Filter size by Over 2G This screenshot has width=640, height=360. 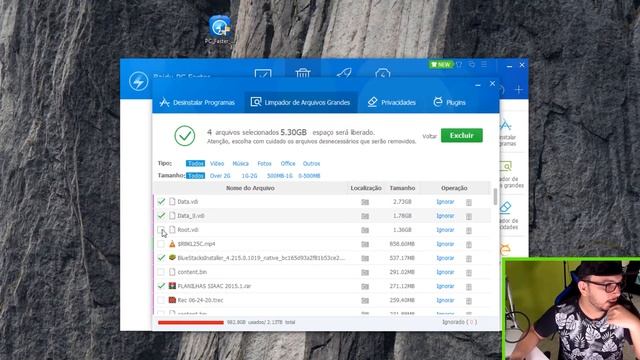tap(220, 176)
